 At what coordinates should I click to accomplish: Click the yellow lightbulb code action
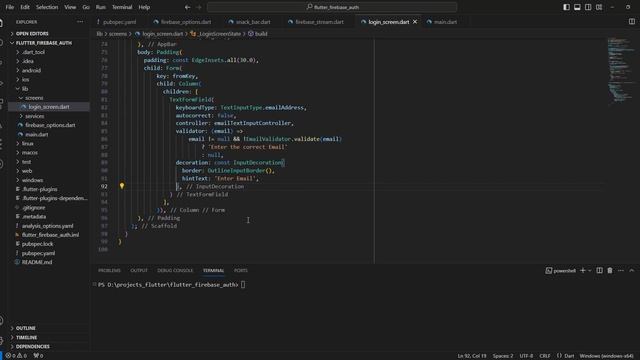point(122,186)
